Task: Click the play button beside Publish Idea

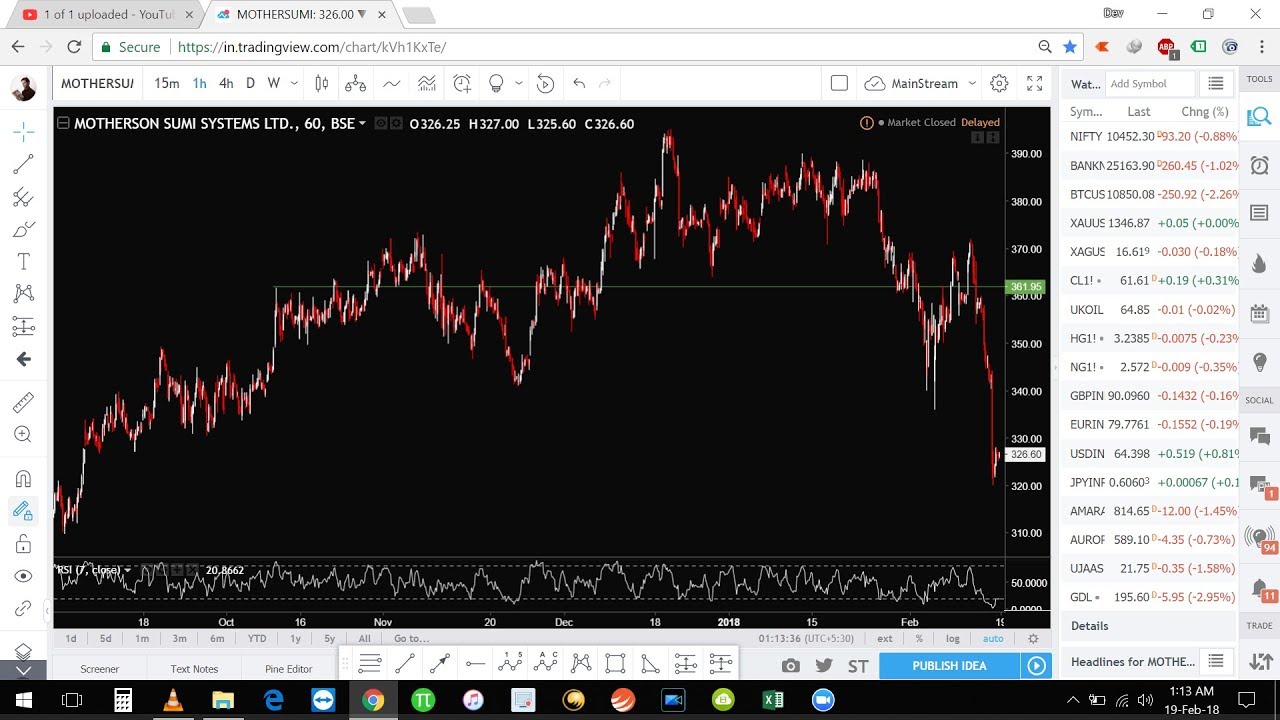Action: (1036, 666)
